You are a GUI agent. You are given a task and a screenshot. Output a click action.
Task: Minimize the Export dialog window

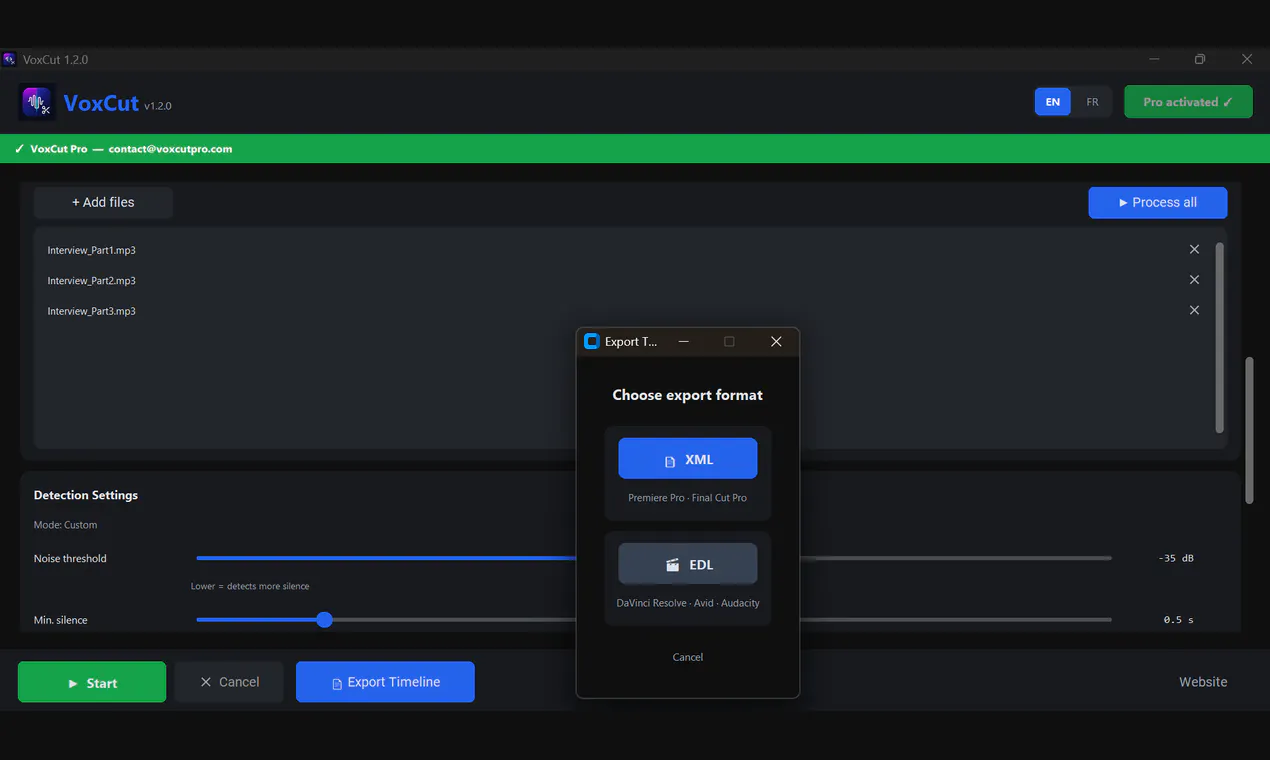point(684,341)
